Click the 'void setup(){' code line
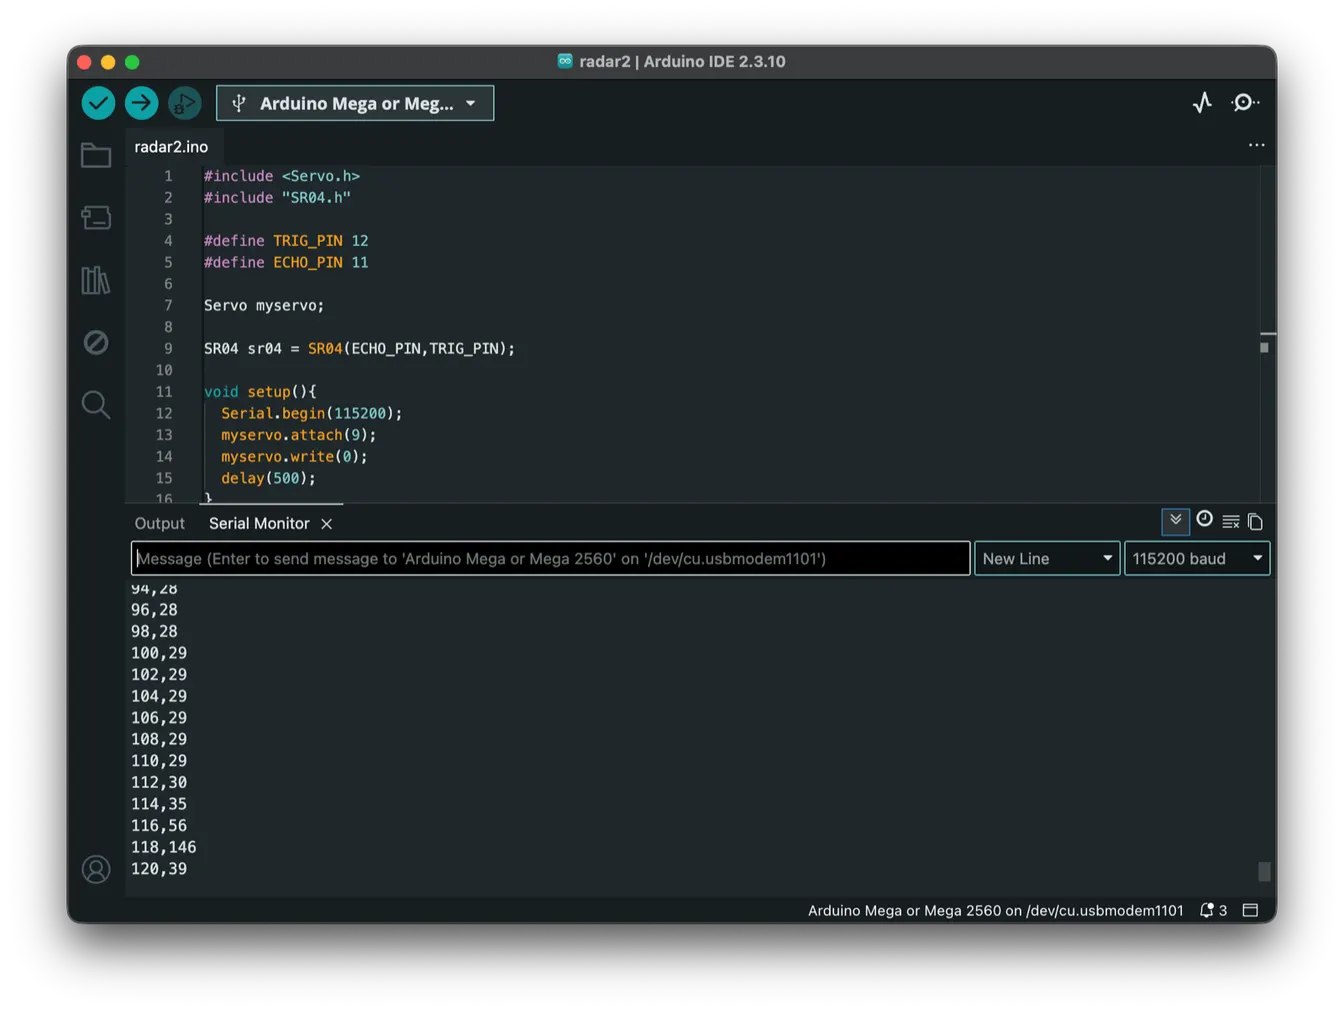 click(260, 392)
